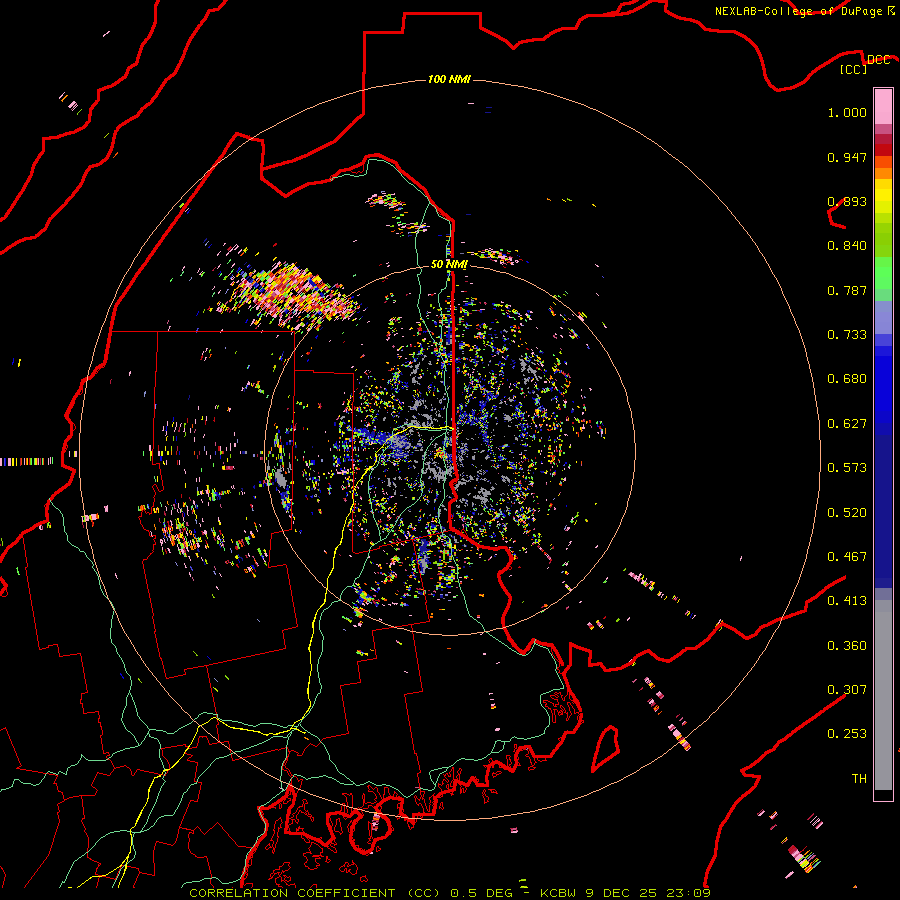Screen dimensions: 900x900
Task: Select the 0.520 scale value
Action: (847, 513)
